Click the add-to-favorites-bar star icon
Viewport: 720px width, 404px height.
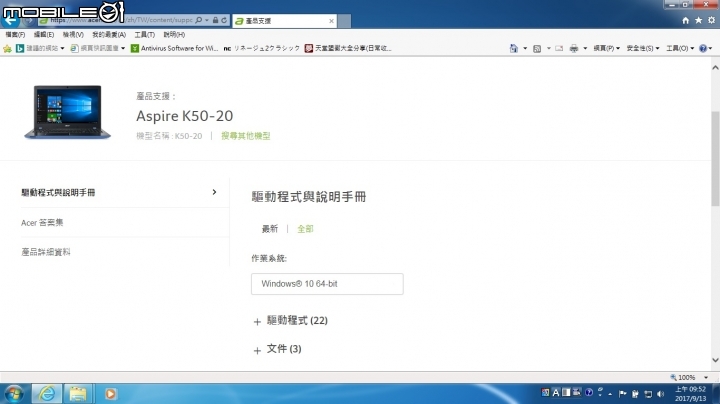(x=7, y=48)
